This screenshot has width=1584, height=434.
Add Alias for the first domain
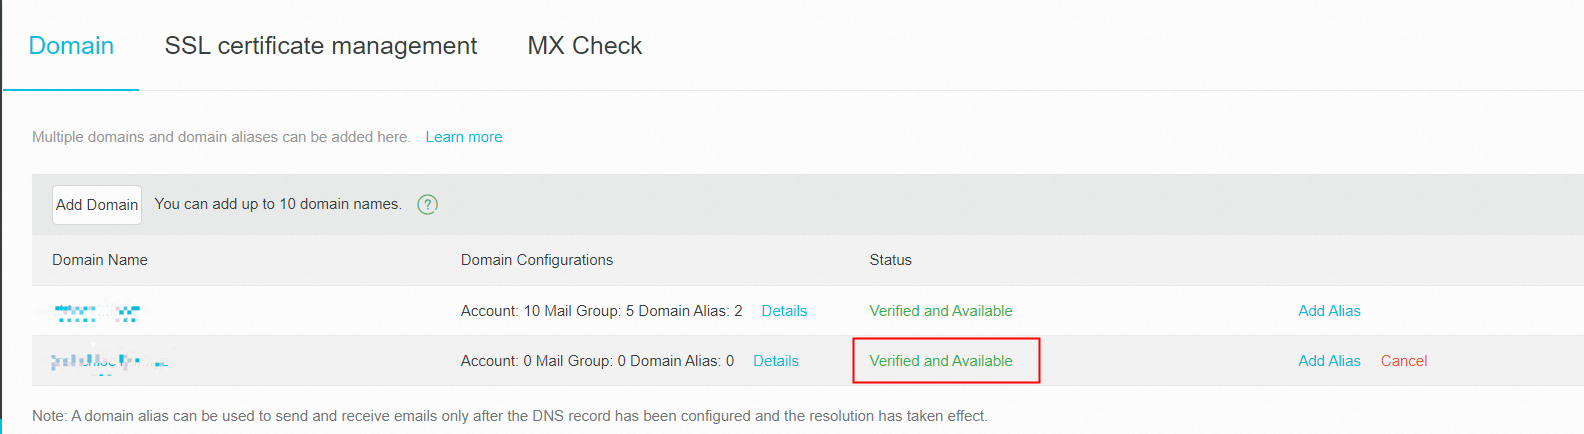[1329, 311]
